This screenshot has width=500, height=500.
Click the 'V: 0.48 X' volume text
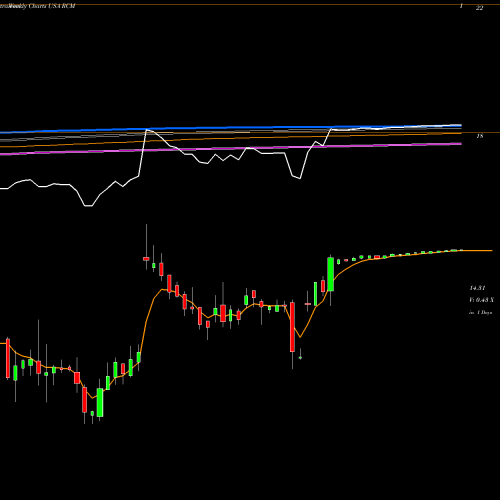point(481,300)
